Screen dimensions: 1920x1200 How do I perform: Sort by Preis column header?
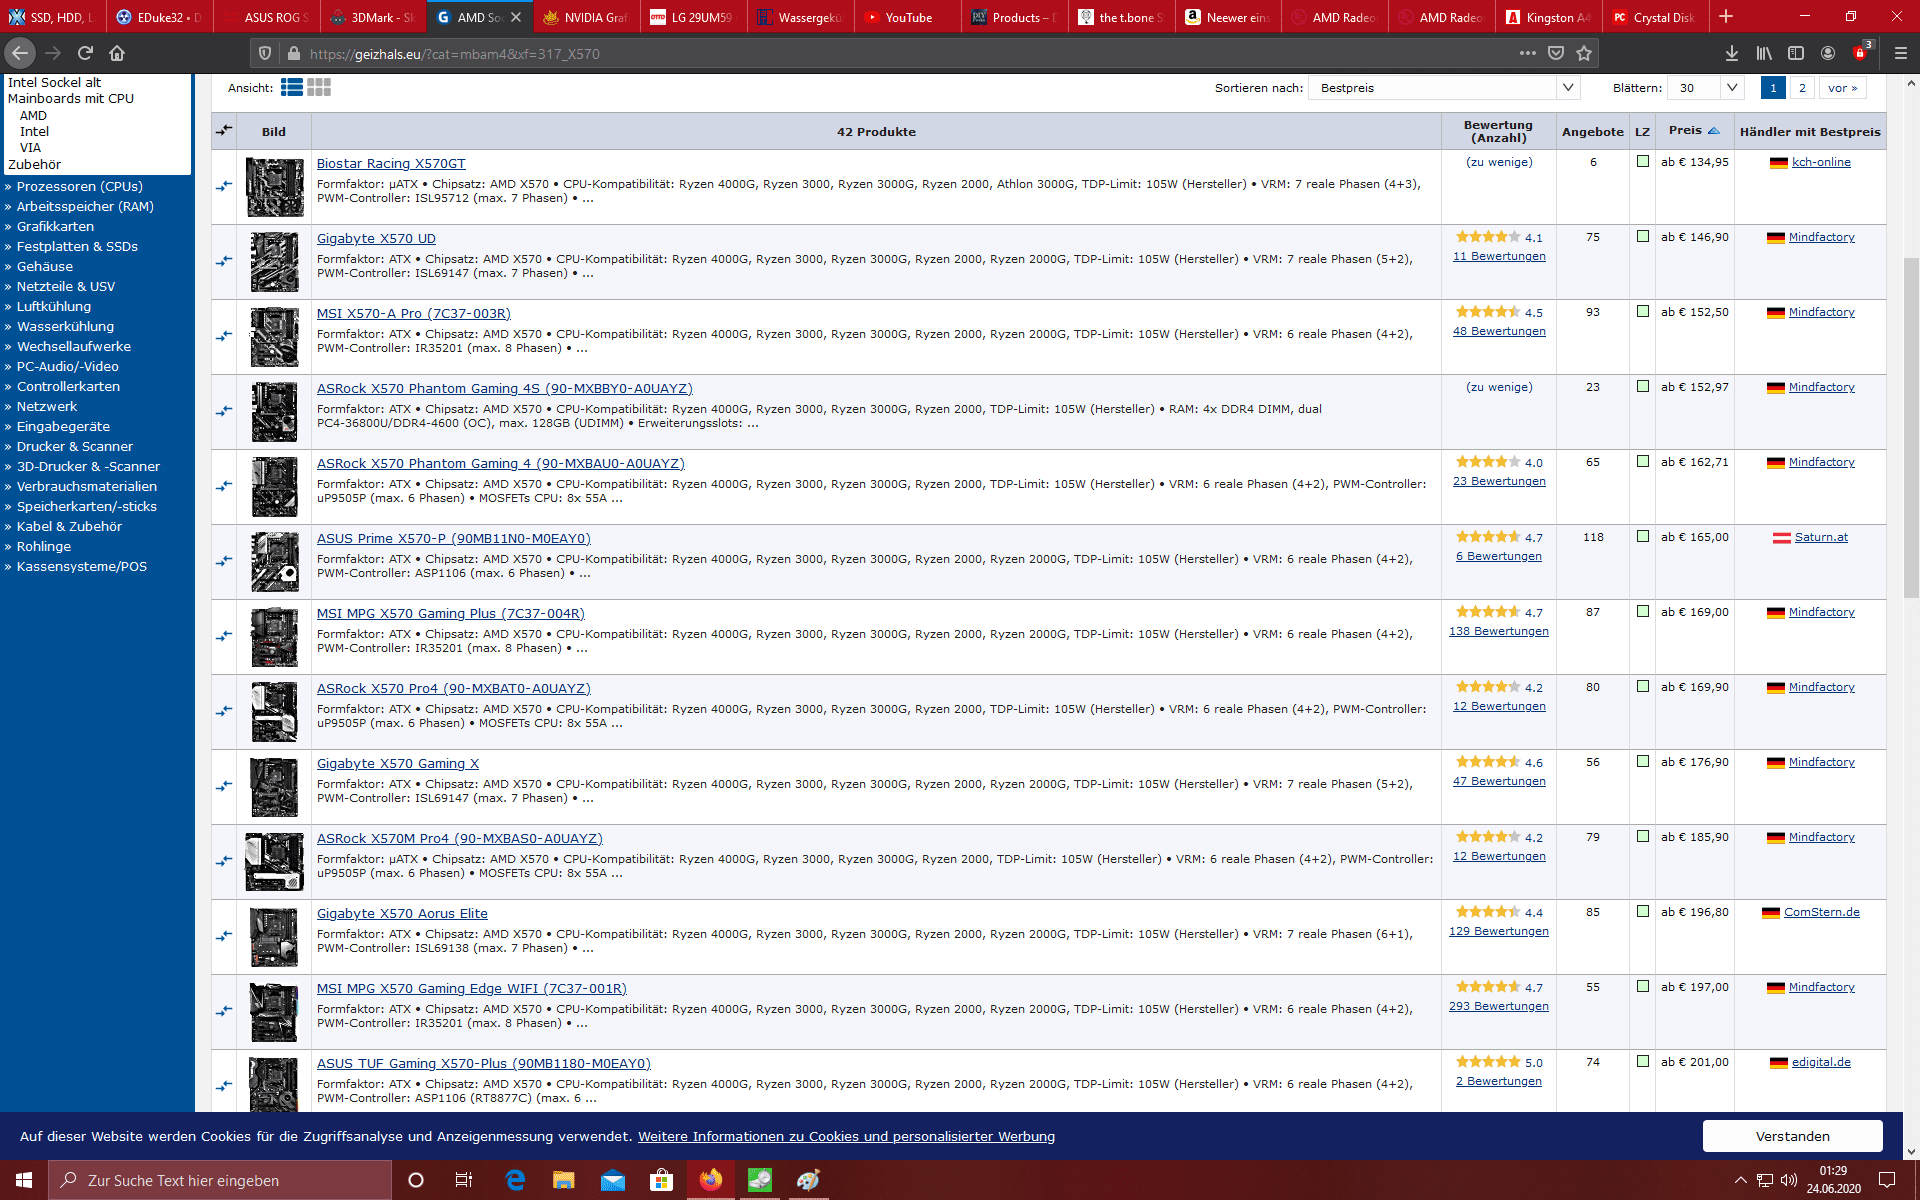(1693, 131)
